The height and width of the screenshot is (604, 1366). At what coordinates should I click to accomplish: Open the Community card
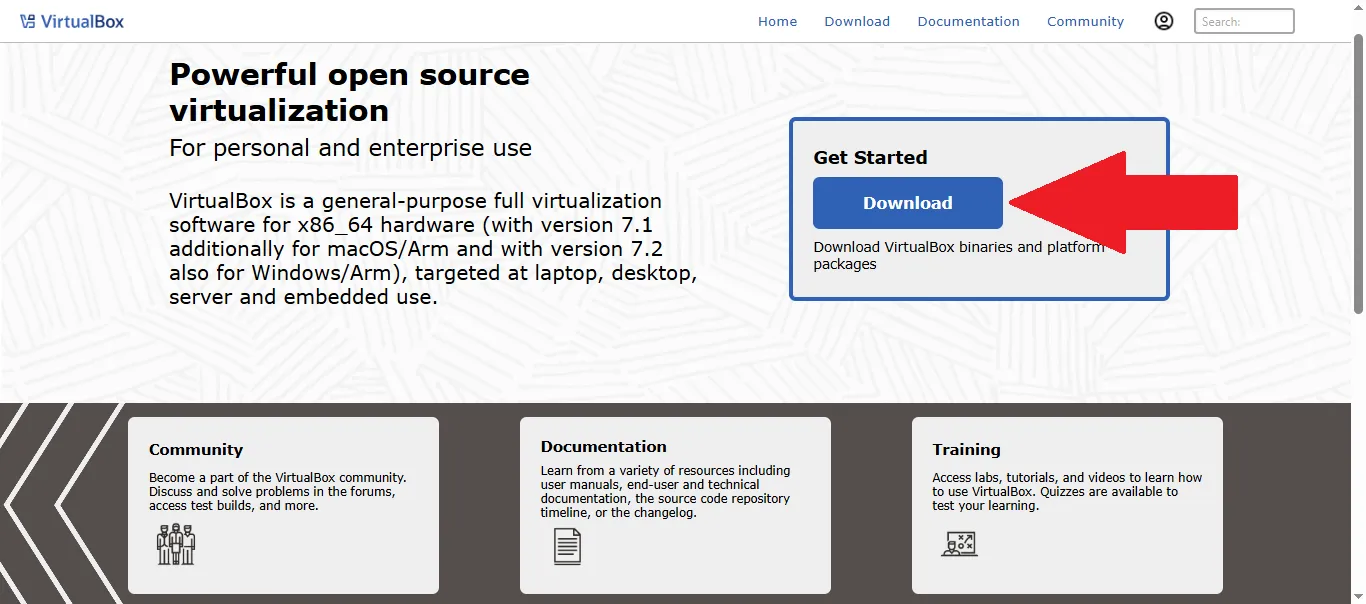[x=283, y=505]
